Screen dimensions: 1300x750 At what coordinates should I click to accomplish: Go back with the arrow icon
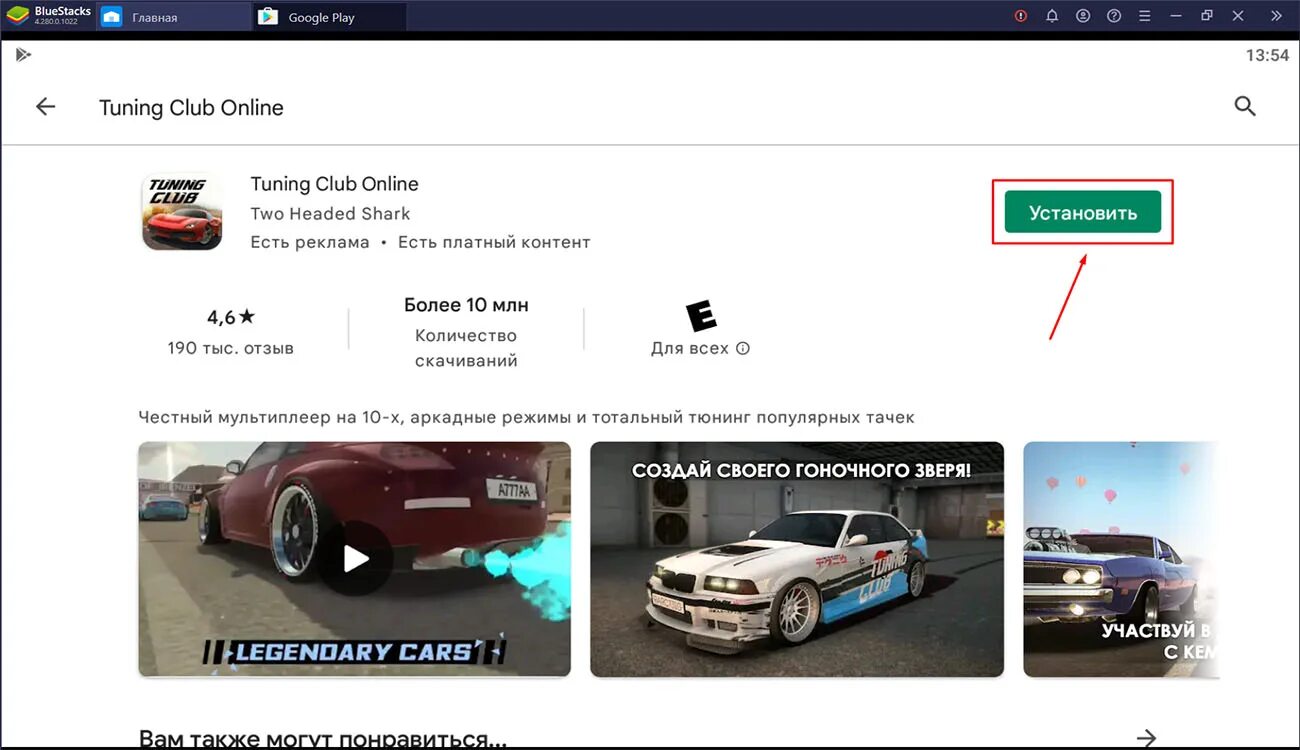[46, 107]
